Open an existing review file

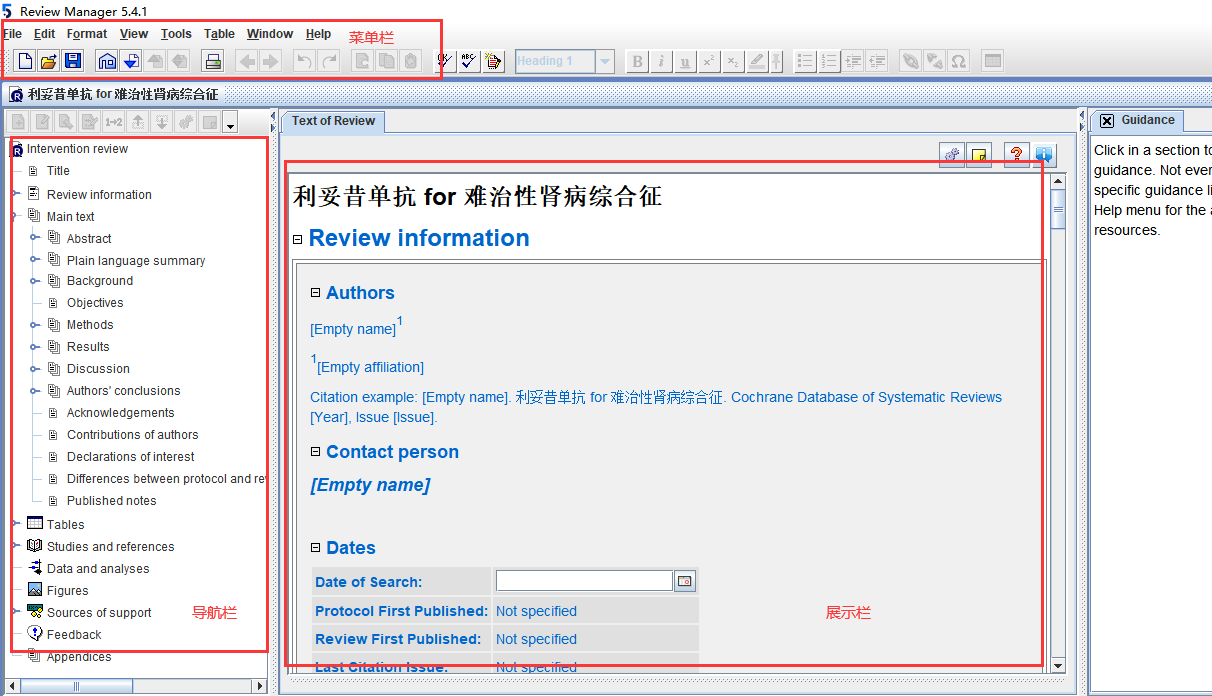pos(47,61)
